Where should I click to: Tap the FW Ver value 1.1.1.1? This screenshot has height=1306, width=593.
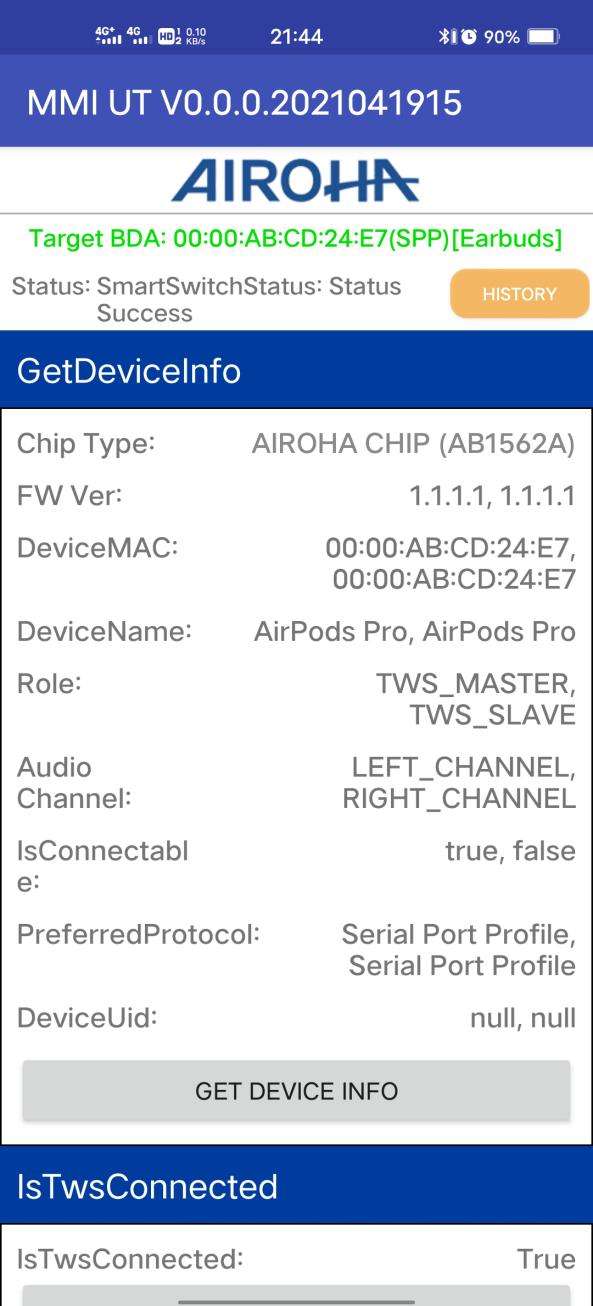pyautogui.click(x=492, y=496)
